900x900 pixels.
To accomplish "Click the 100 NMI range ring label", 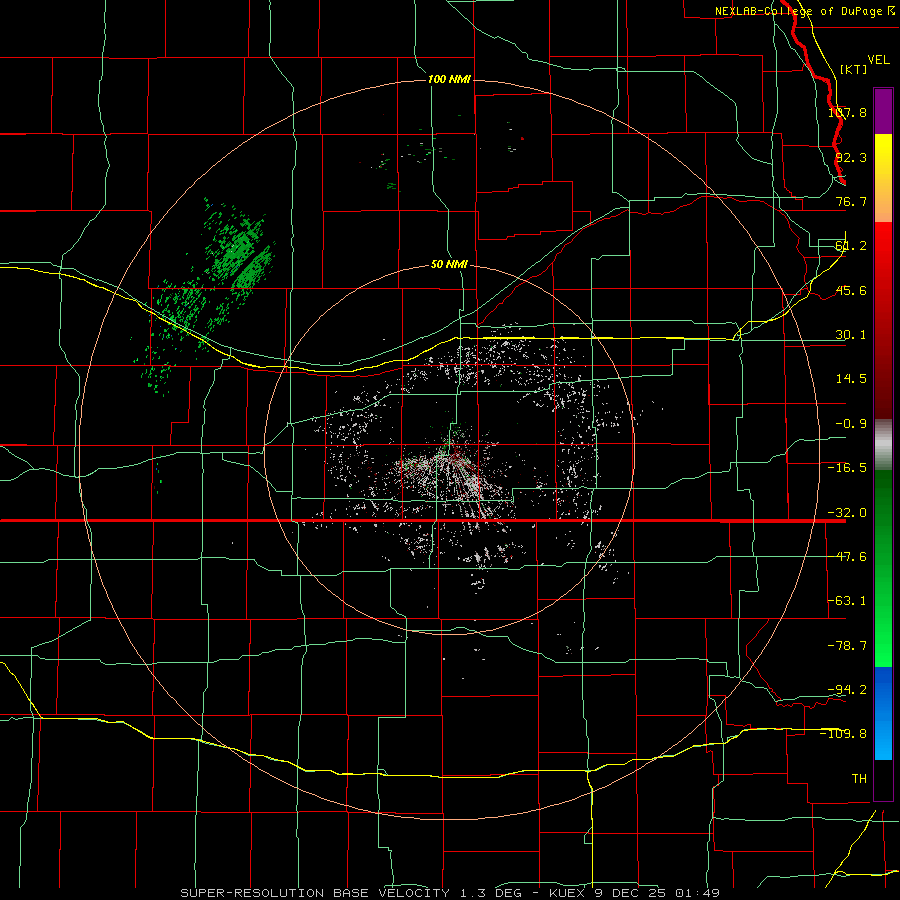I will click(x=449, y=79).
